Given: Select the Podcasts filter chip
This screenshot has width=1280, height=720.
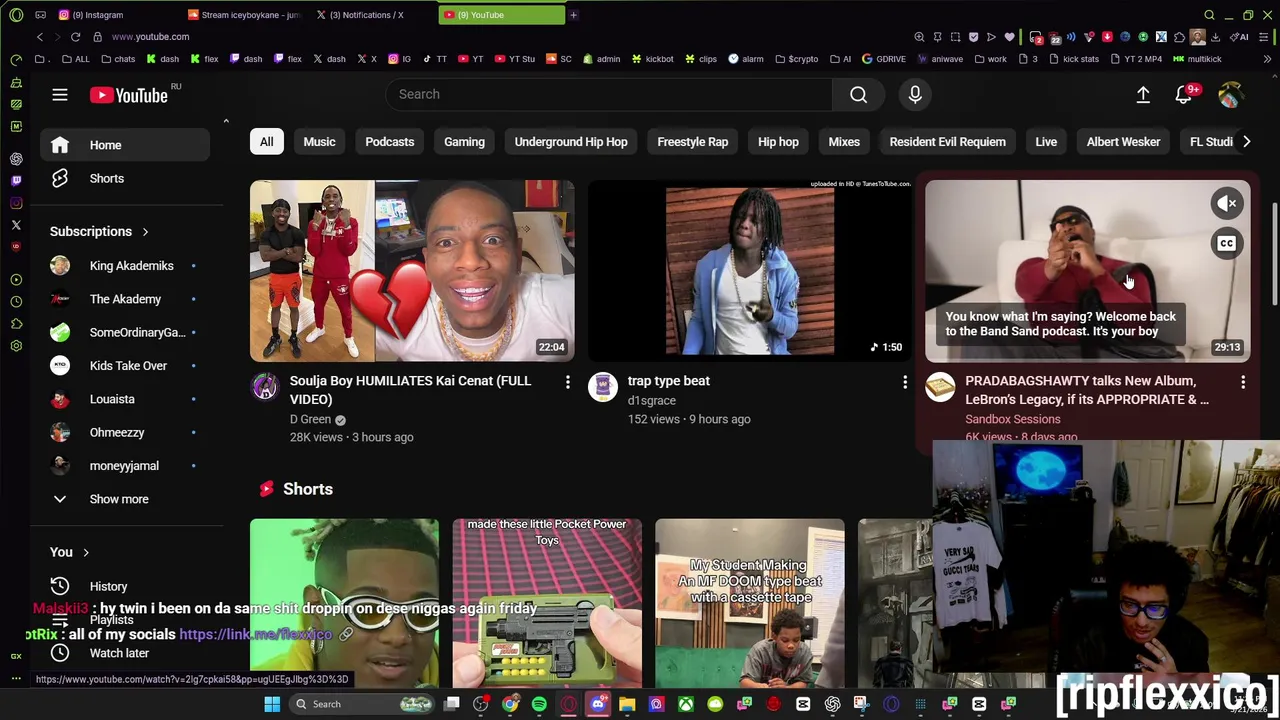Looking at the screenshot, I should click(389, 142).
